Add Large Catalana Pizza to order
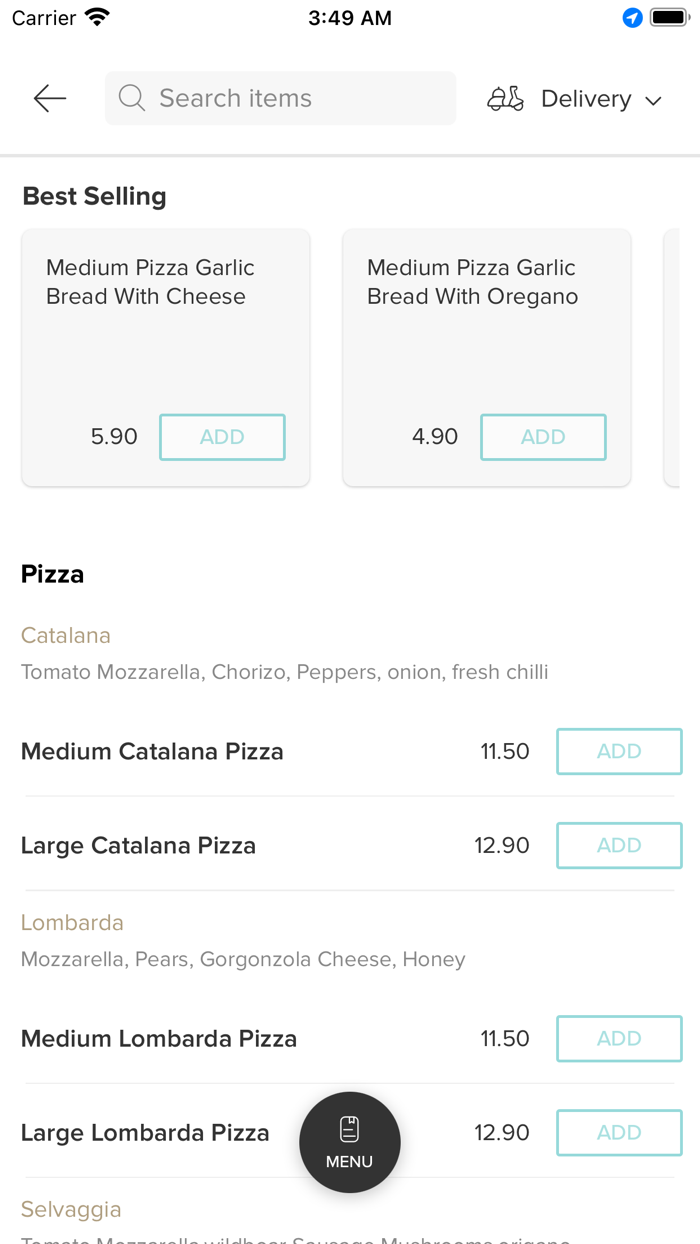700x1244 pixels. pyautogui.click(x=619, y=846)
